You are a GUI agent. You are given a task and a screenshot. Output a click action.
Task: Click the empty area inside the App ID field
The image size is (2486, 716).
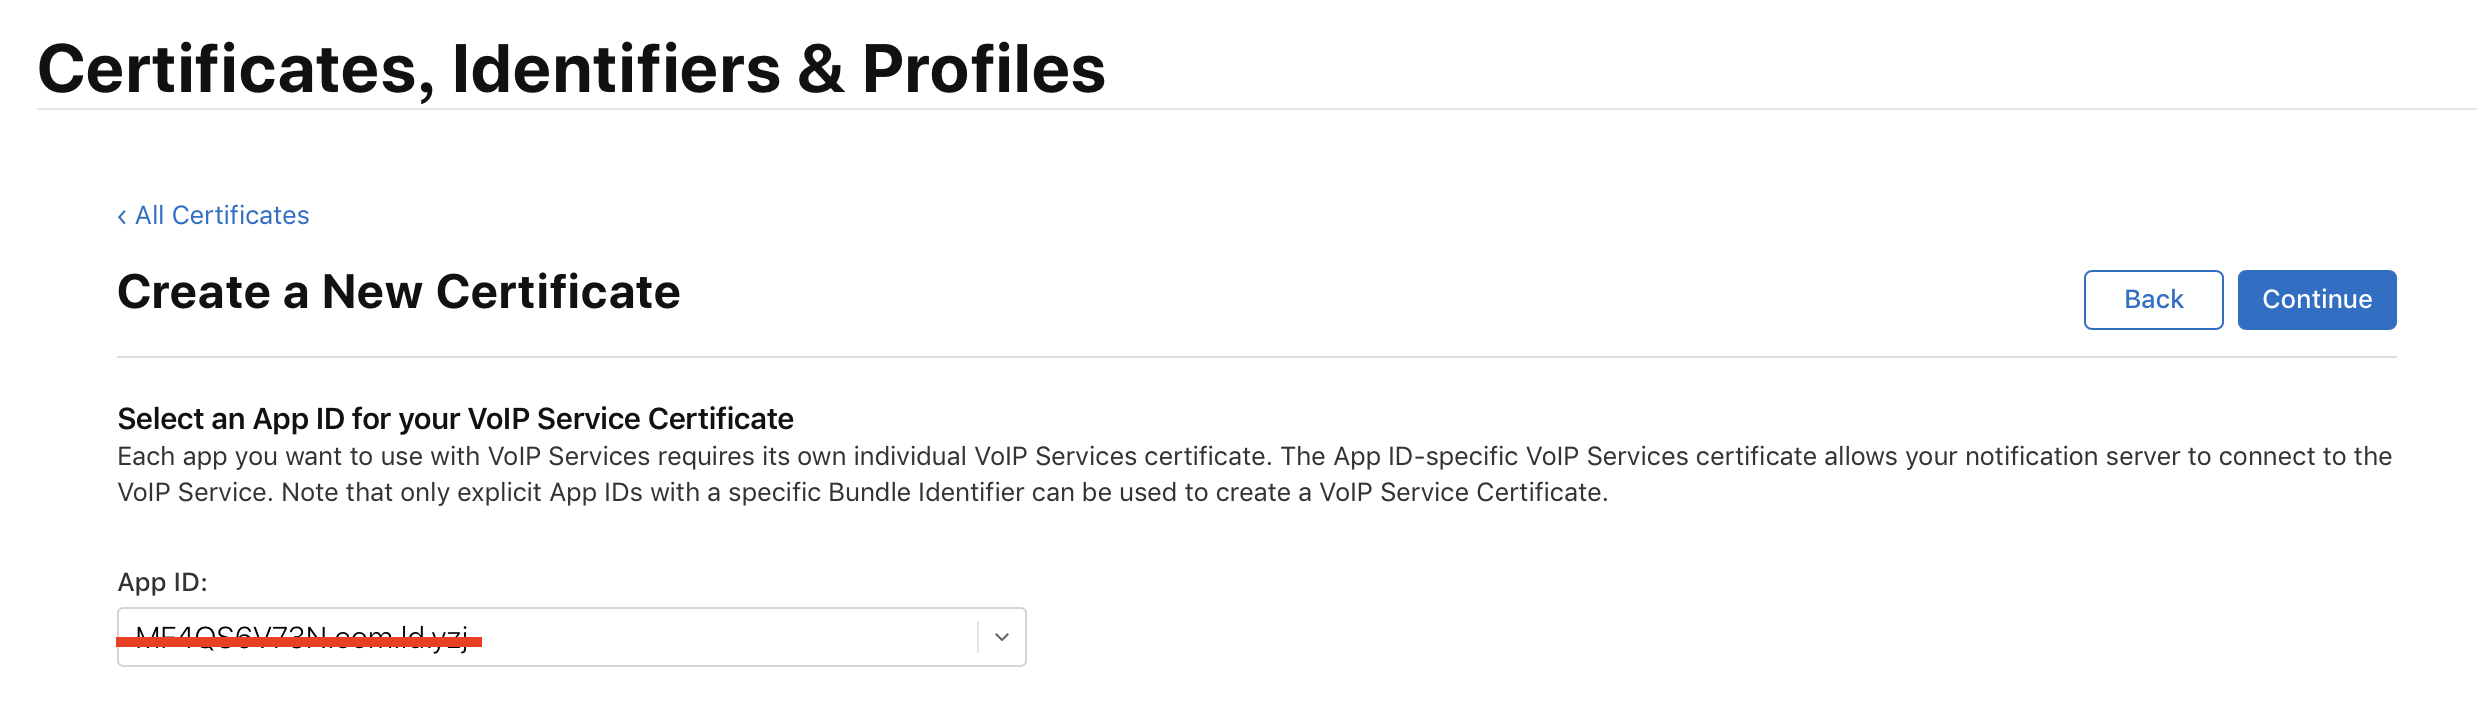(x=720, y=637)
